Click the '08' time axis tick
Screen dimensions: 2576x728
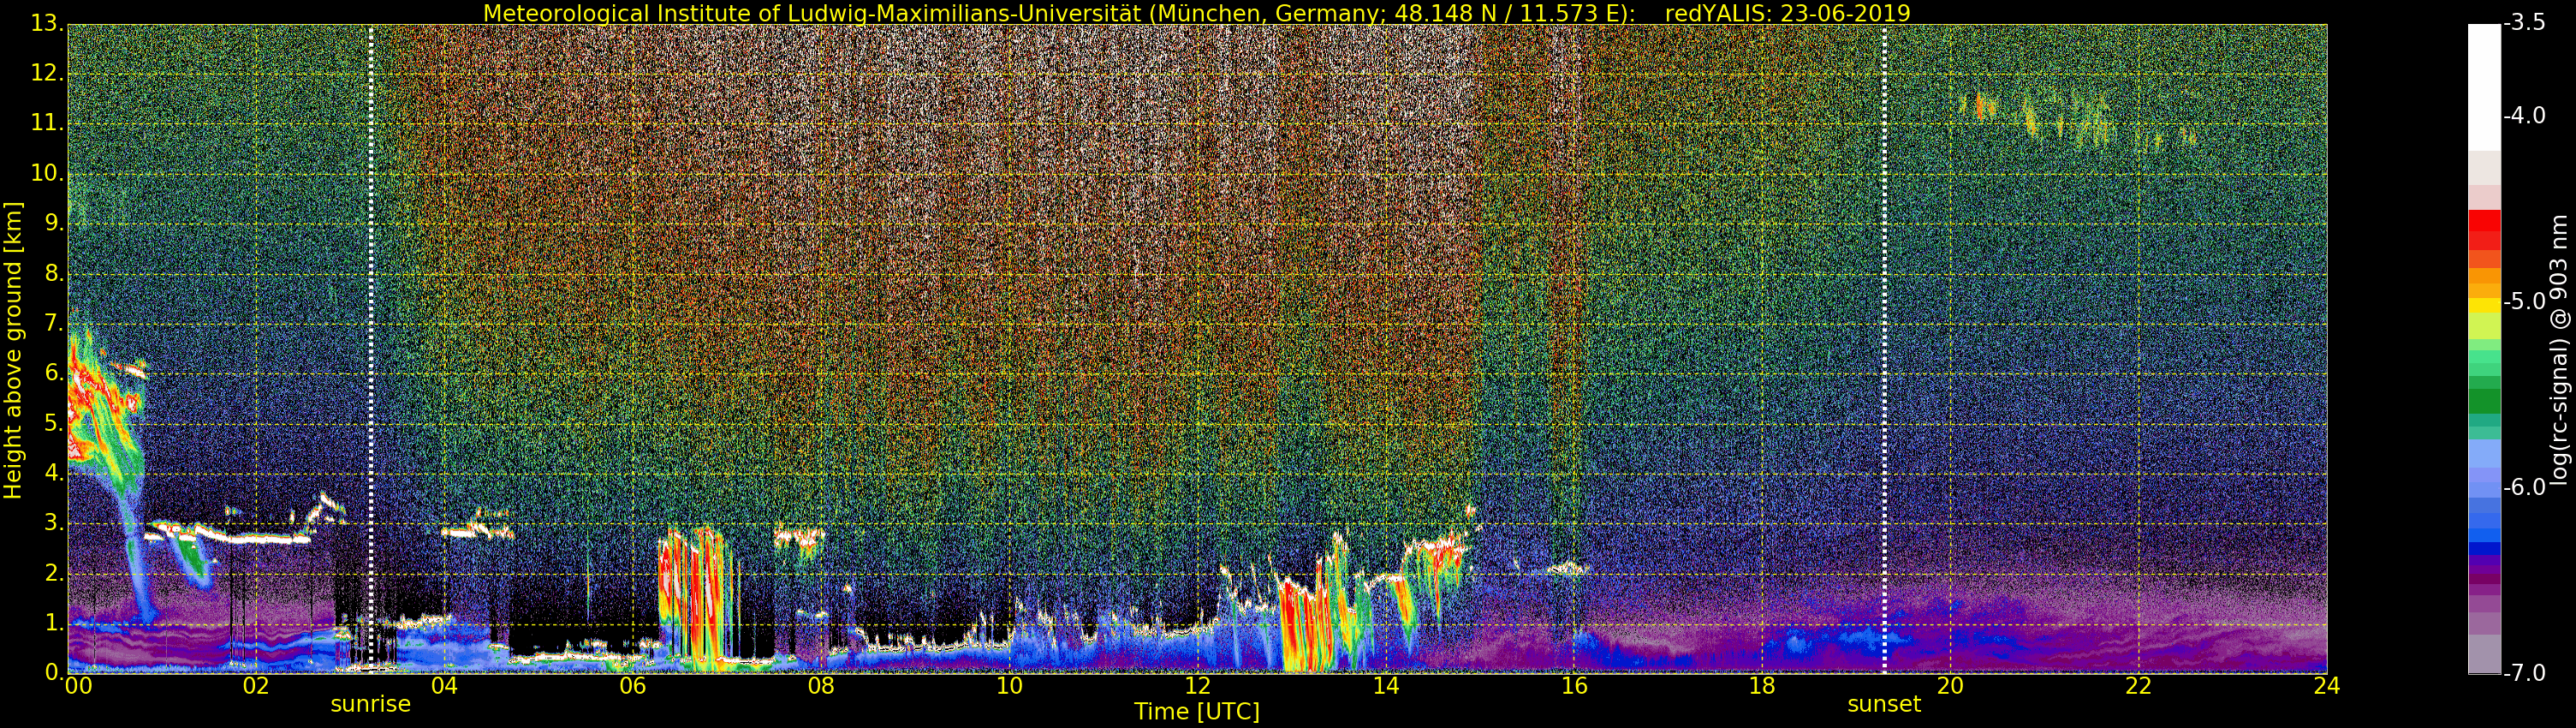pos(821,686)
